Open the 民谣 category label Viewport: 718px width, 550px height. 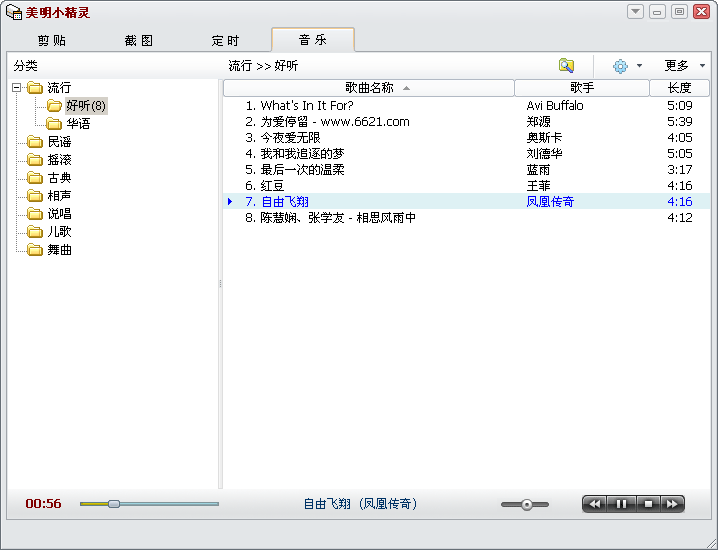tap(59, 142)
